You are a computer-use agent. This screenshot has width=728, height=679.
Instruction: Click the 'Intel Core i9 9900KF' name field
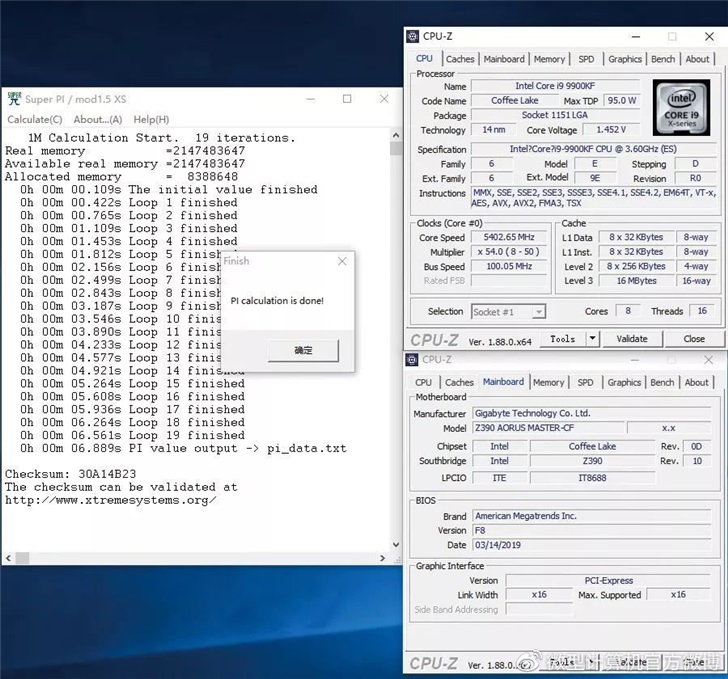coord(555,86)
